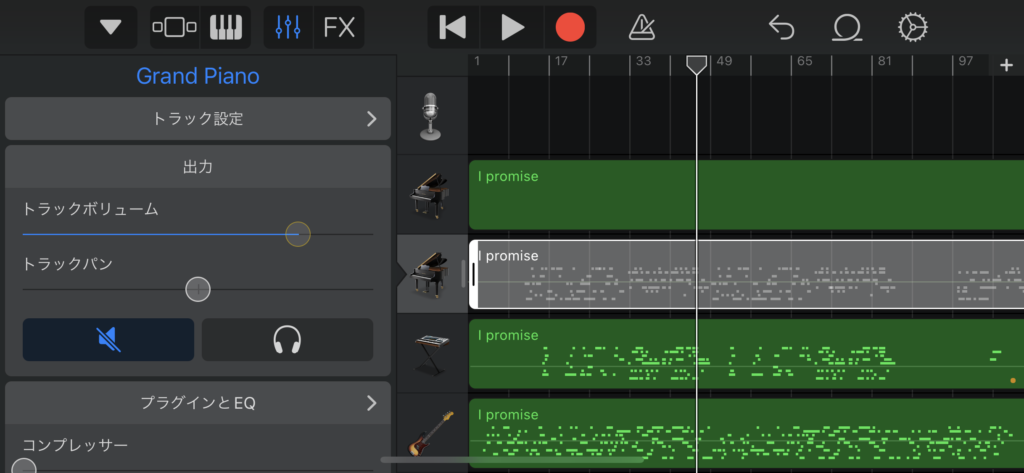Mute the Grand Piano track
Screen dimensions: 1024x473
108,340
